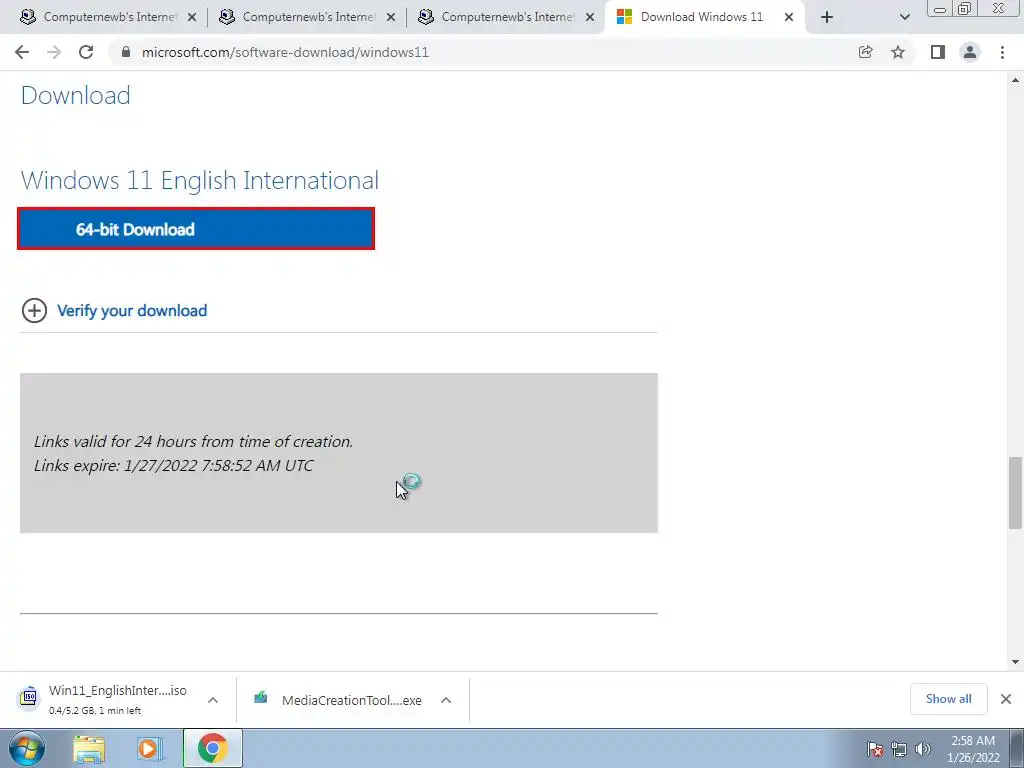Screen dimensions: 1024x768
Task: Open the Windows Start menu
Action: coord(27,748)
